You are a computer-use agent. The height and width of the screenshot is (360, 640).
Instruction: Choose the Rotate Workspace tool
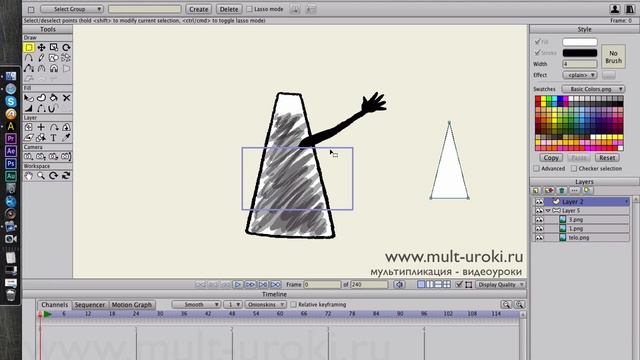53,176
